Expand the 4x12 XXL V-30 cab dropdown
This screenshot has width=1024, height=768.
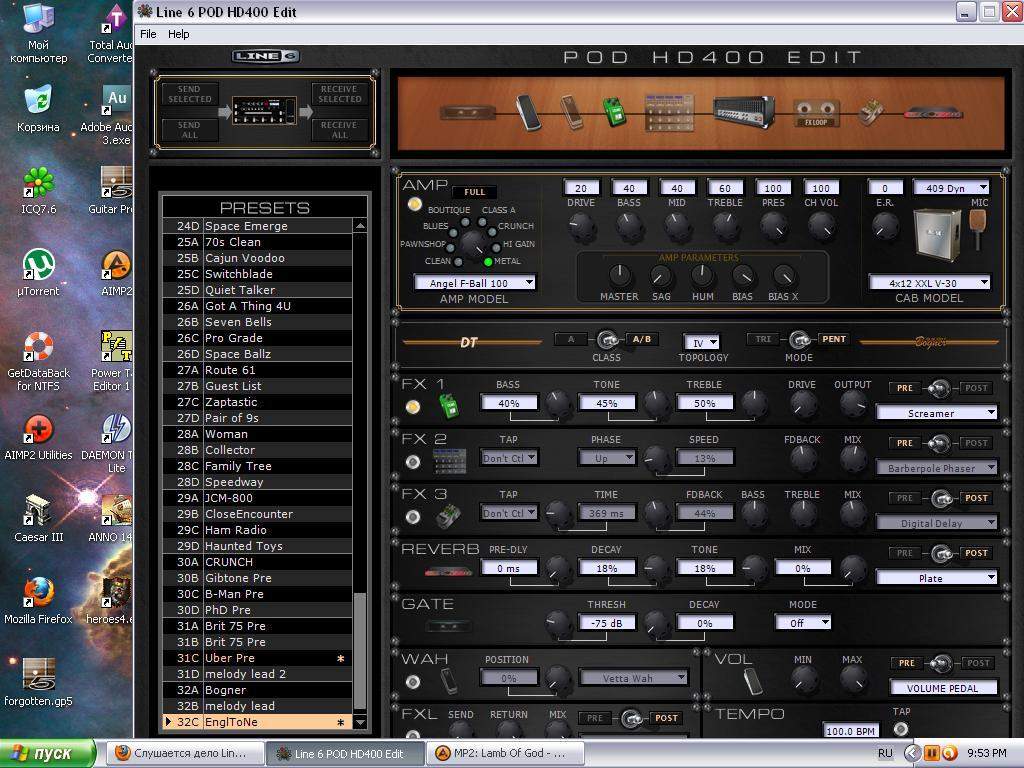pyautogui.click(x=929, y=283)
